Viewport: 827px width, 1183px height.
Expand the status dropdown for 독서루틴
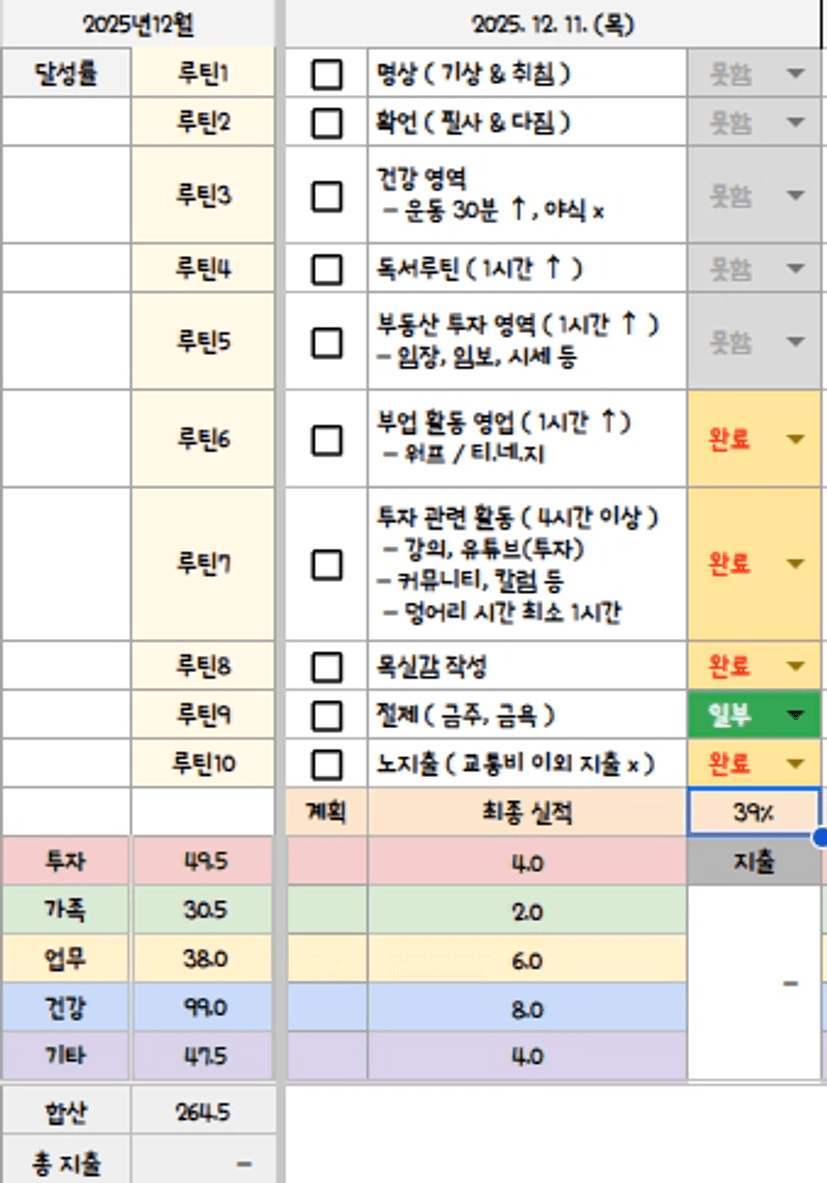[x=796, y=269]
